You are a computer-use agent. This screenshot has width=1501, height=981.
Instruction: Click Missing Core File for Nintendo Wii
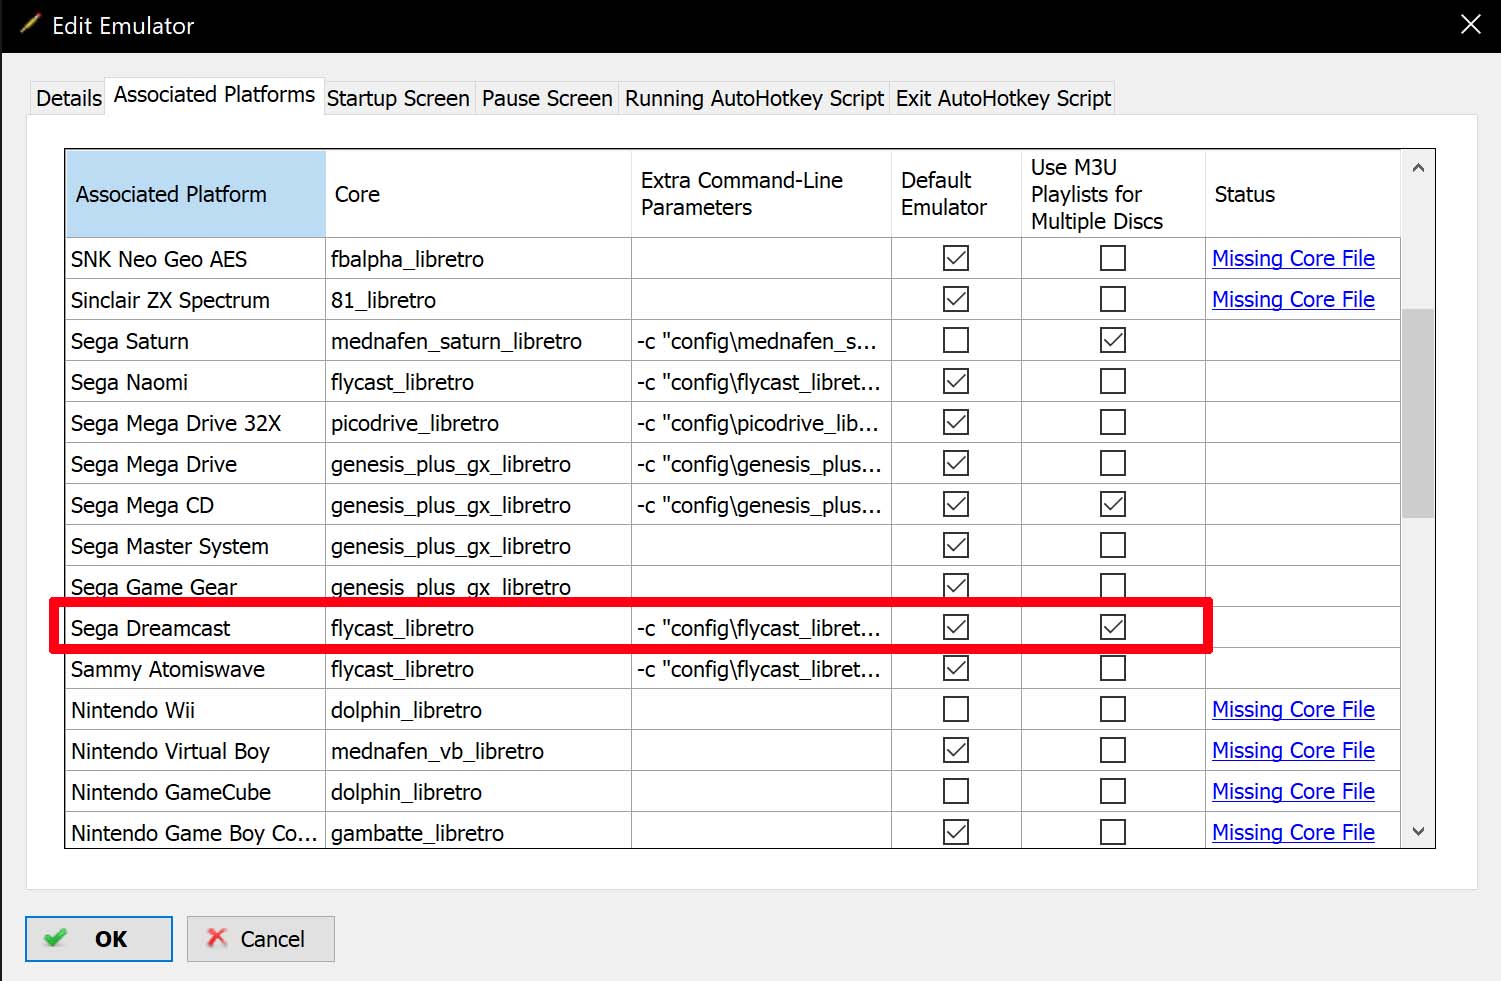(1293, 709)
